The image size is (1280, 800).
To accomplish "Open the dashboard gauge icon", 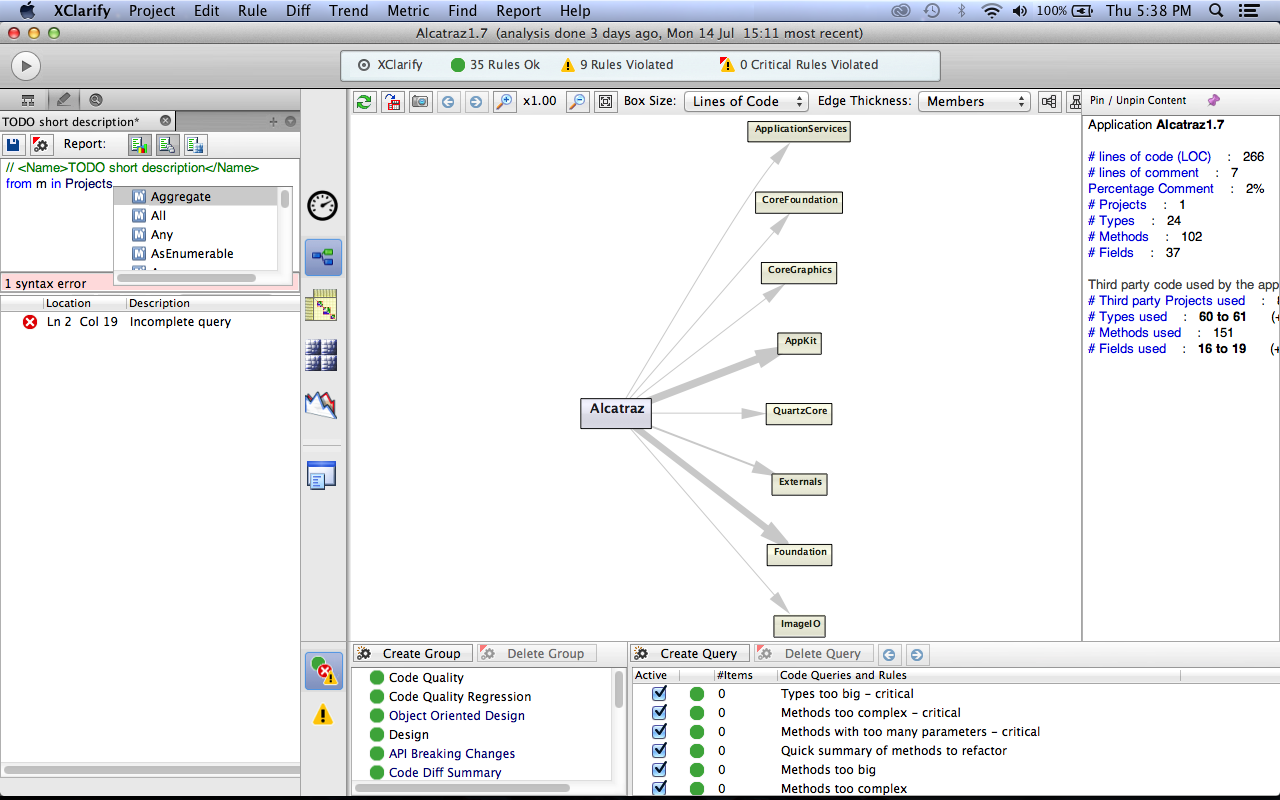I will click(322, 206).
